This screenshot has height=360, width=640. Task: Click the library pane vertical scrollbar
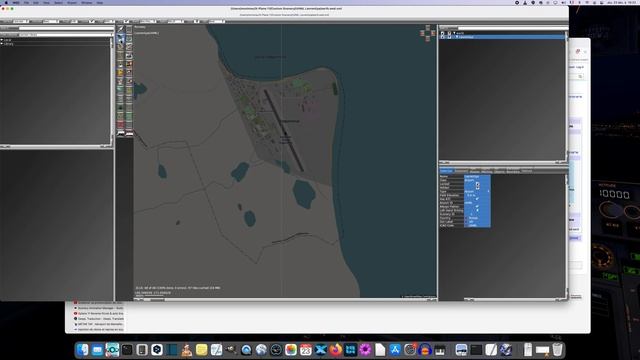tap(112, 91)
